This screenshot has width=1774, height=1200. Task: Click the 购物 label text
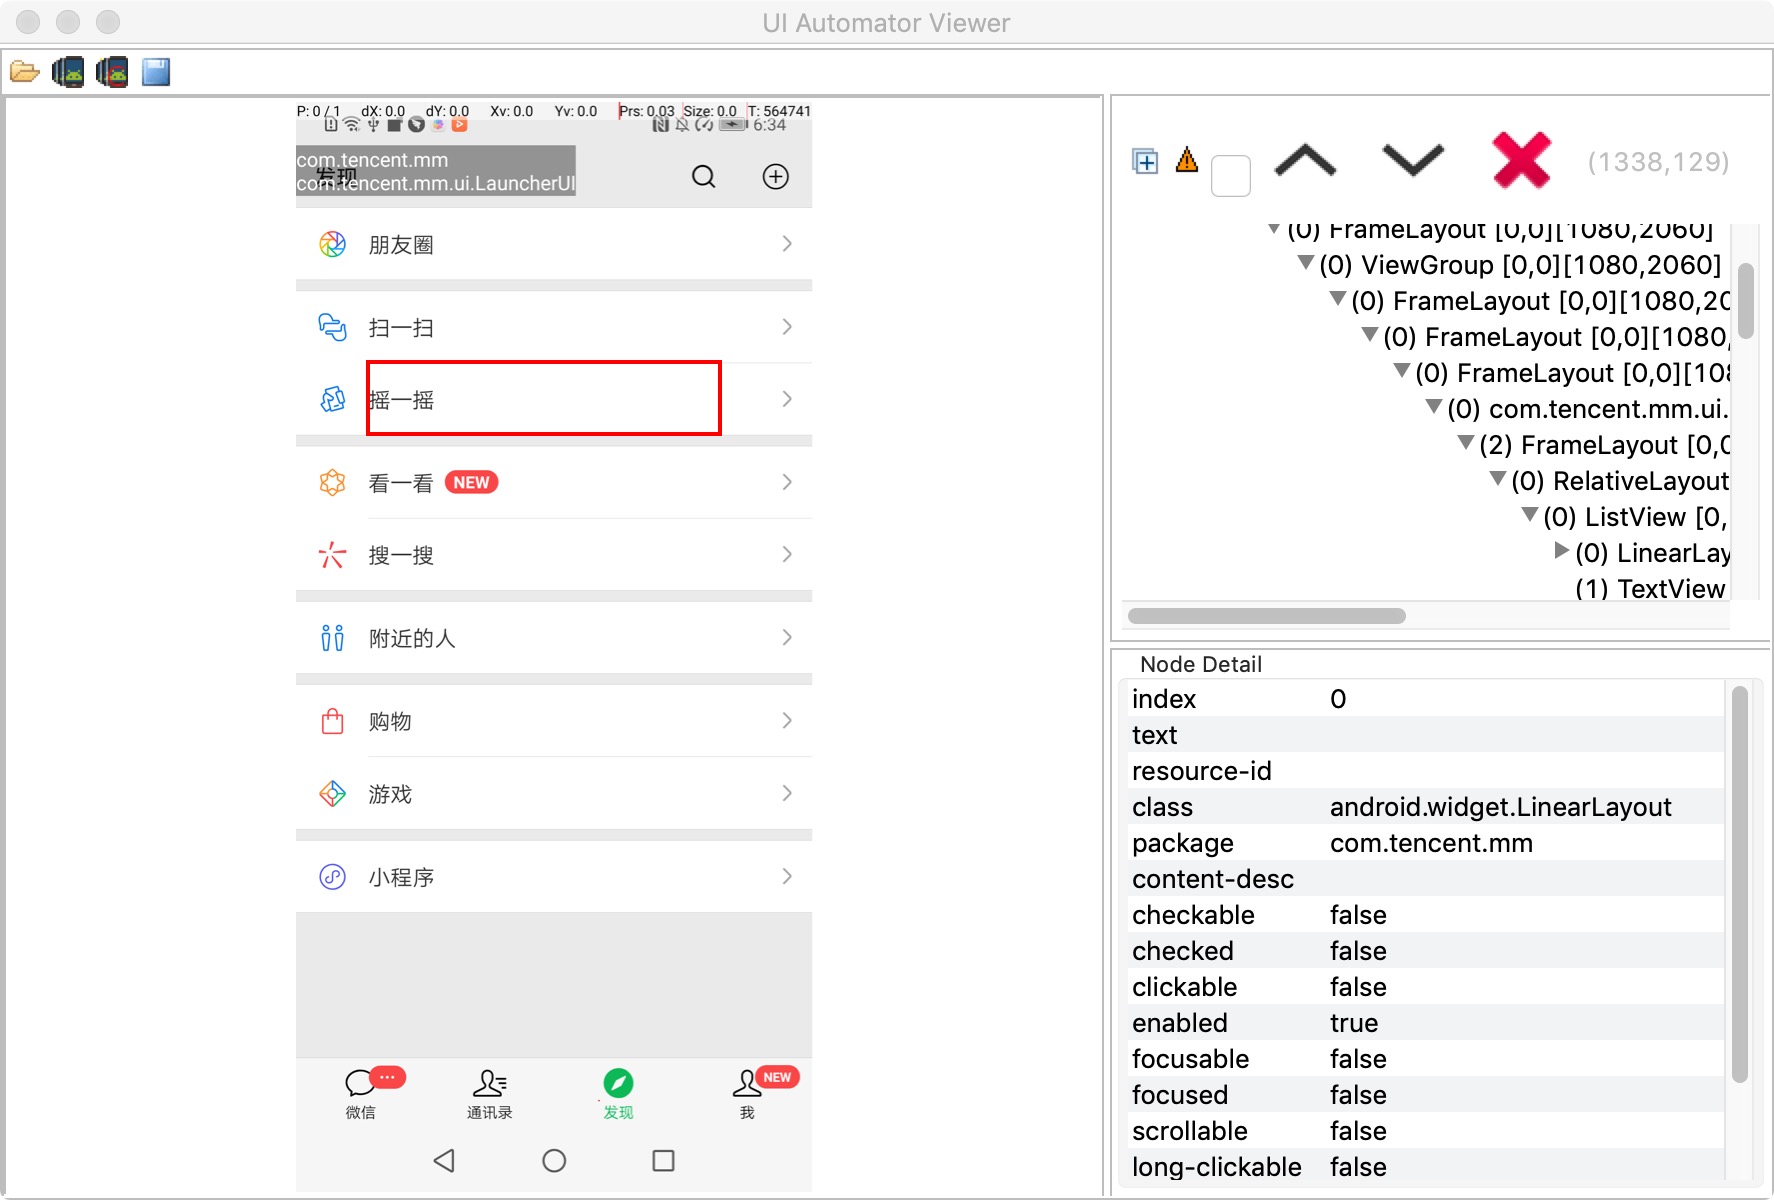390,721
